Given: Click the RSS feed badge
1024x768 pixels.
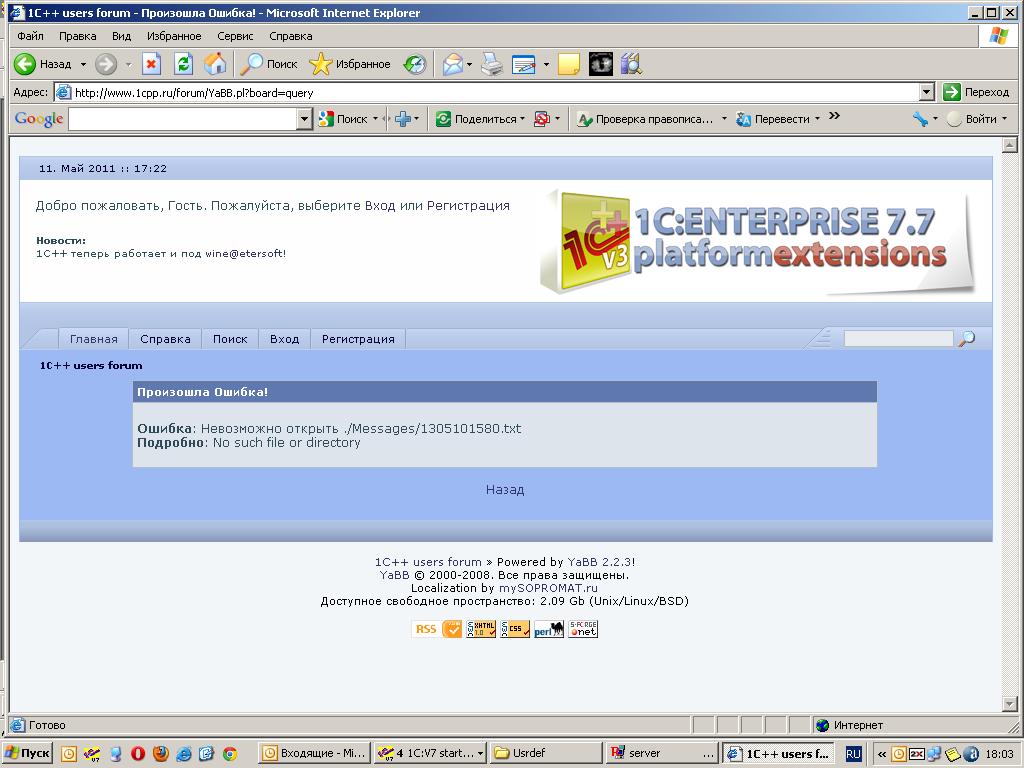Looking at the screenshot, I should tap(425, 629).
